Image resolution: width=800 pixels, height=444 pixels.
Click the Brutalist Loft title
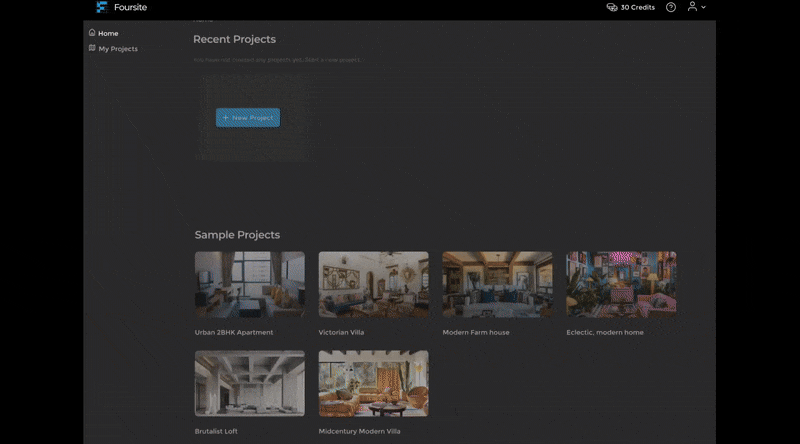point(216,431)
